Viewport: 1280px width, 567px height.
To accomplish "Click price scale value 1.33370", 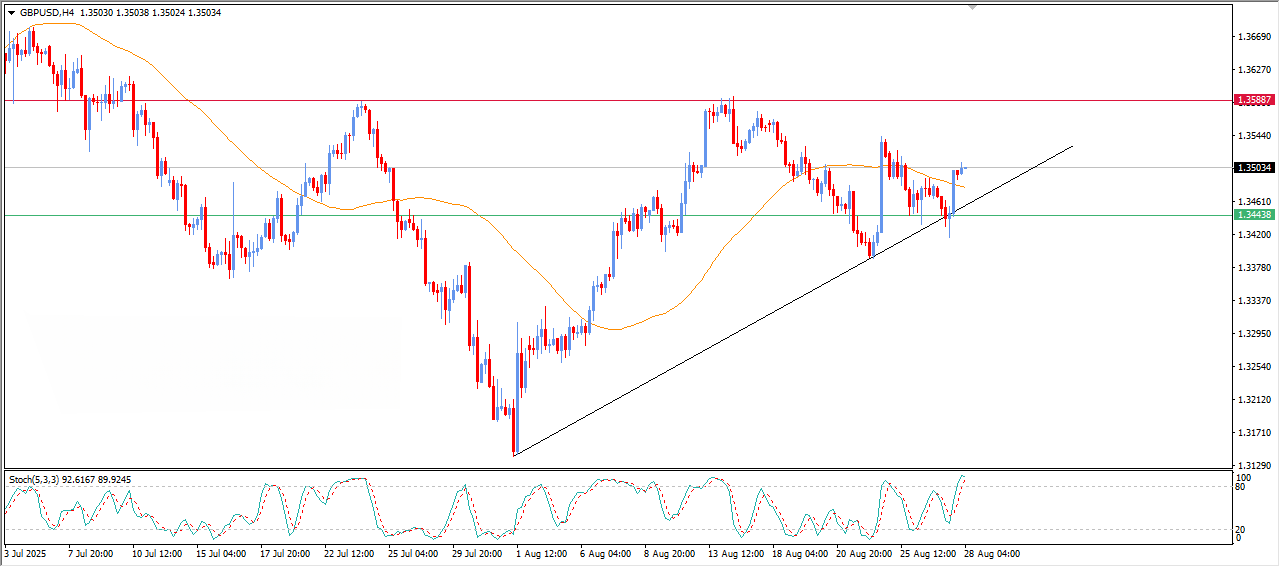I will tap(1254, 301).
